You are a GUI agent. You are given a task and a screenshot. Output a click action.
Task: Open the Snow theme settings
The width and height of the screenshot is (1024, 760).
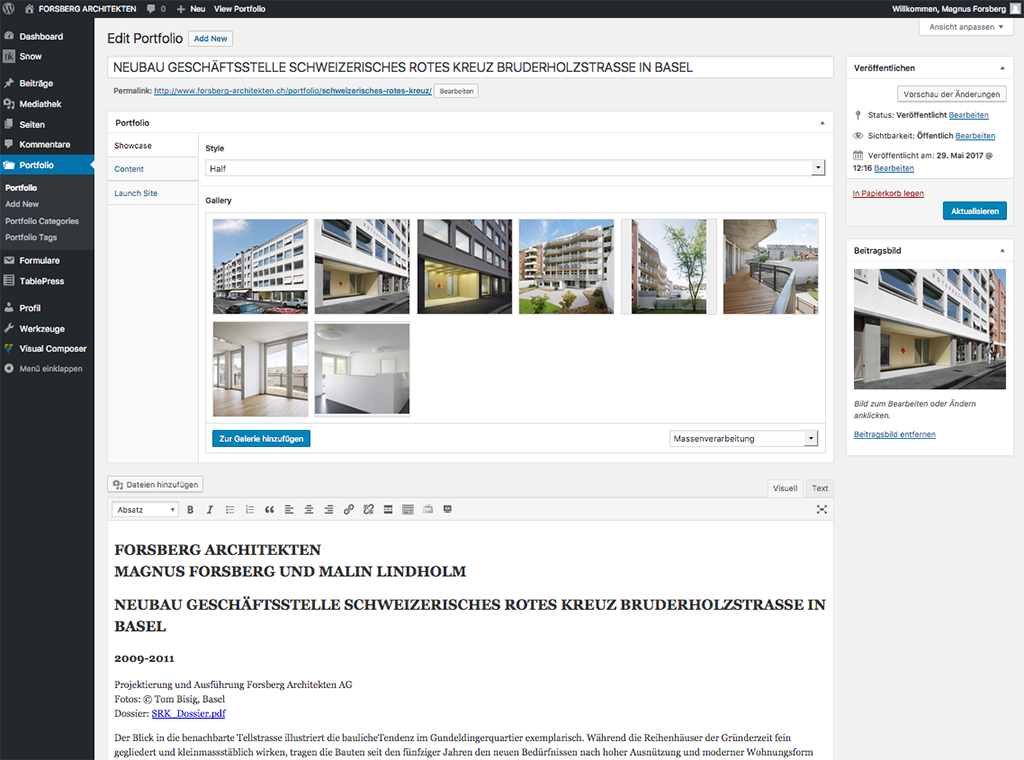tap(30, 57)
